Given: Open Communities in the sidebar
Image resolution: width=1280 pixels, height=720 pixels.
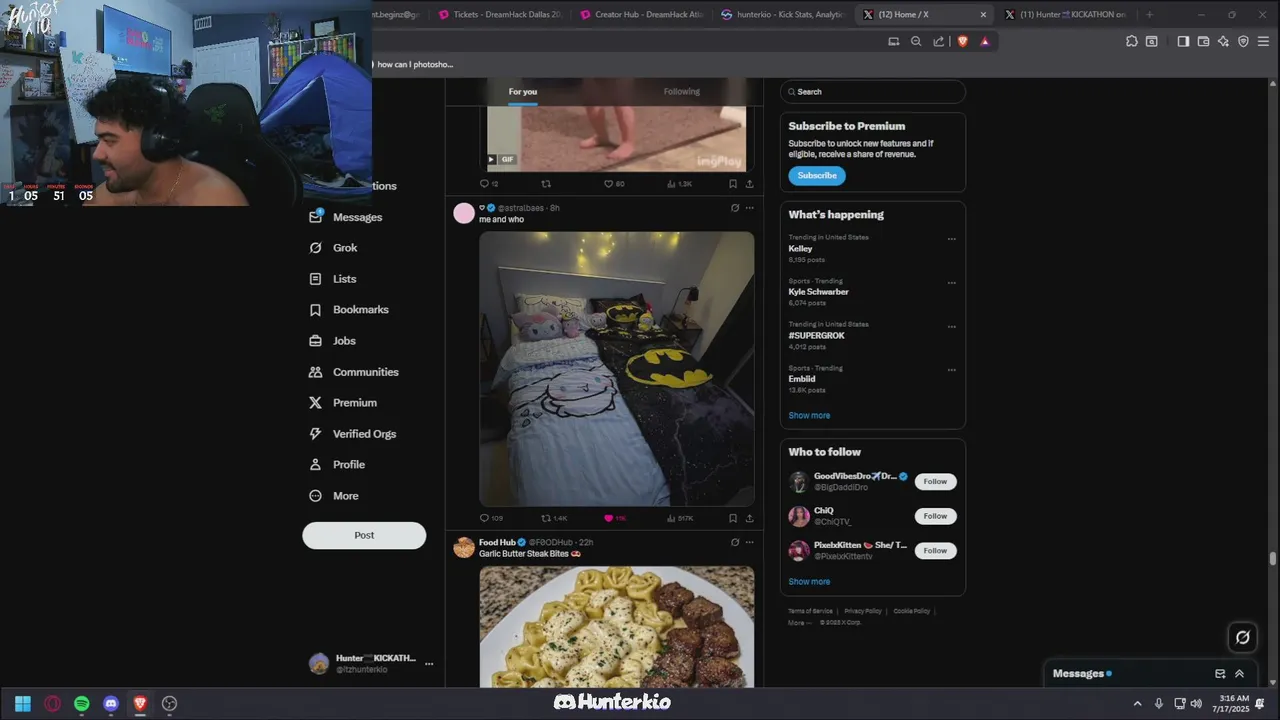Looking at the screenshot, I should [354, 372].
